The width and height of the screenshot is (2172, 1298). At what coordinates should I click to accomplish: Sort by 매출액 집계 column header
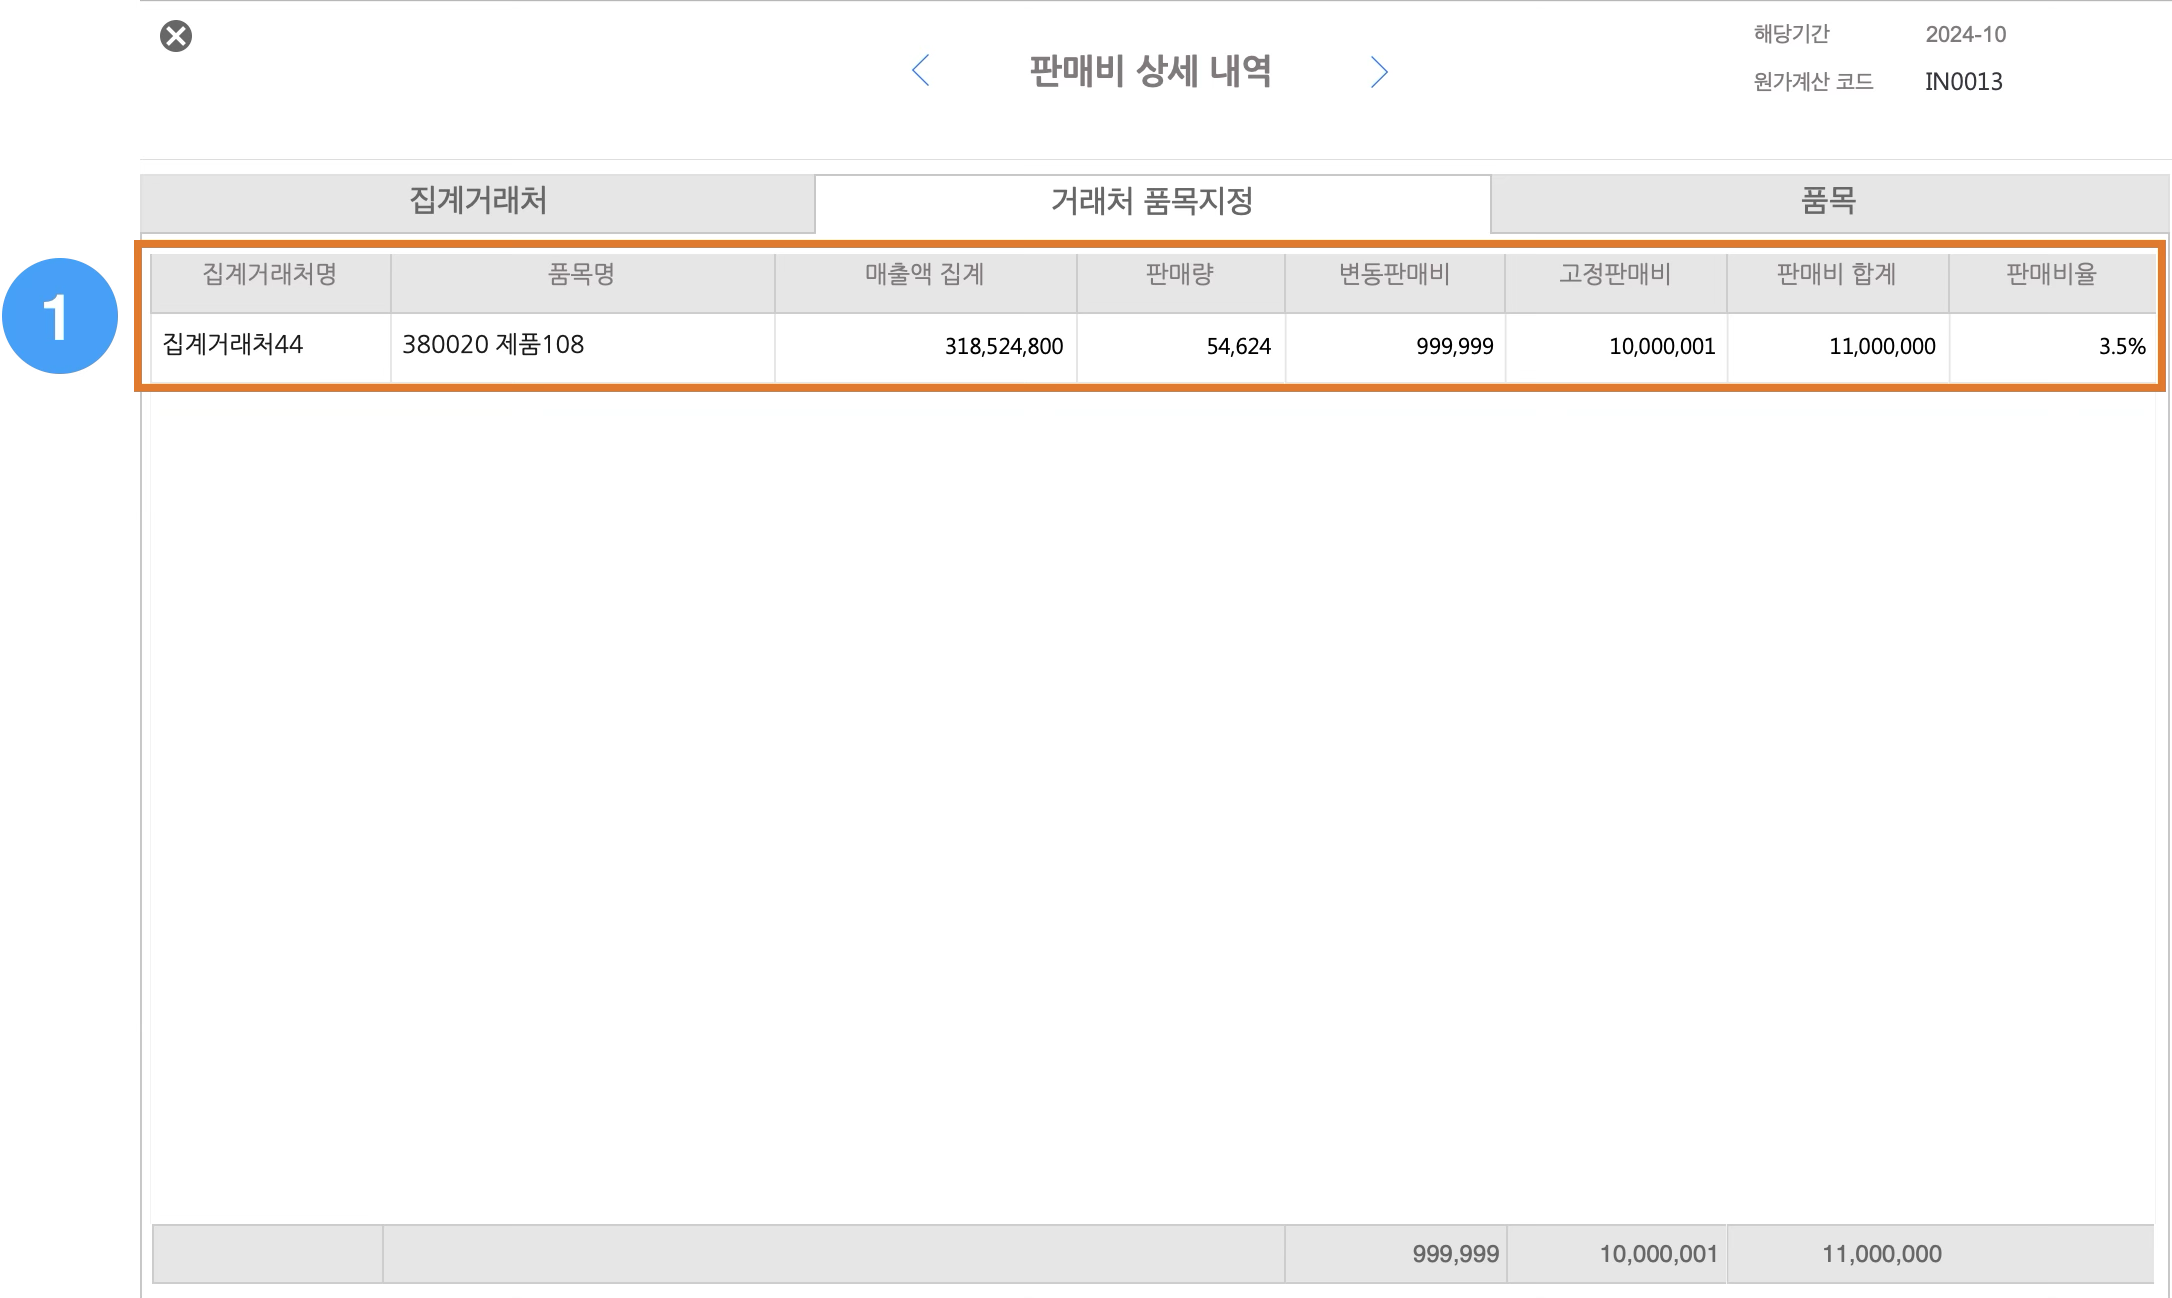[x=925, y=275]
